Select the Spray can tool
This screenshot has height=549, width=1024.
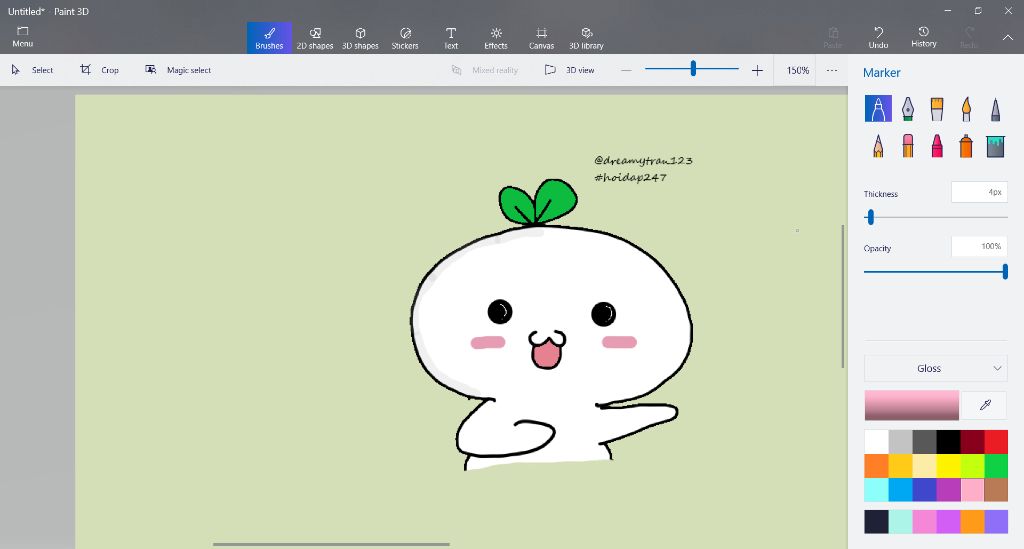coord(966,146)
